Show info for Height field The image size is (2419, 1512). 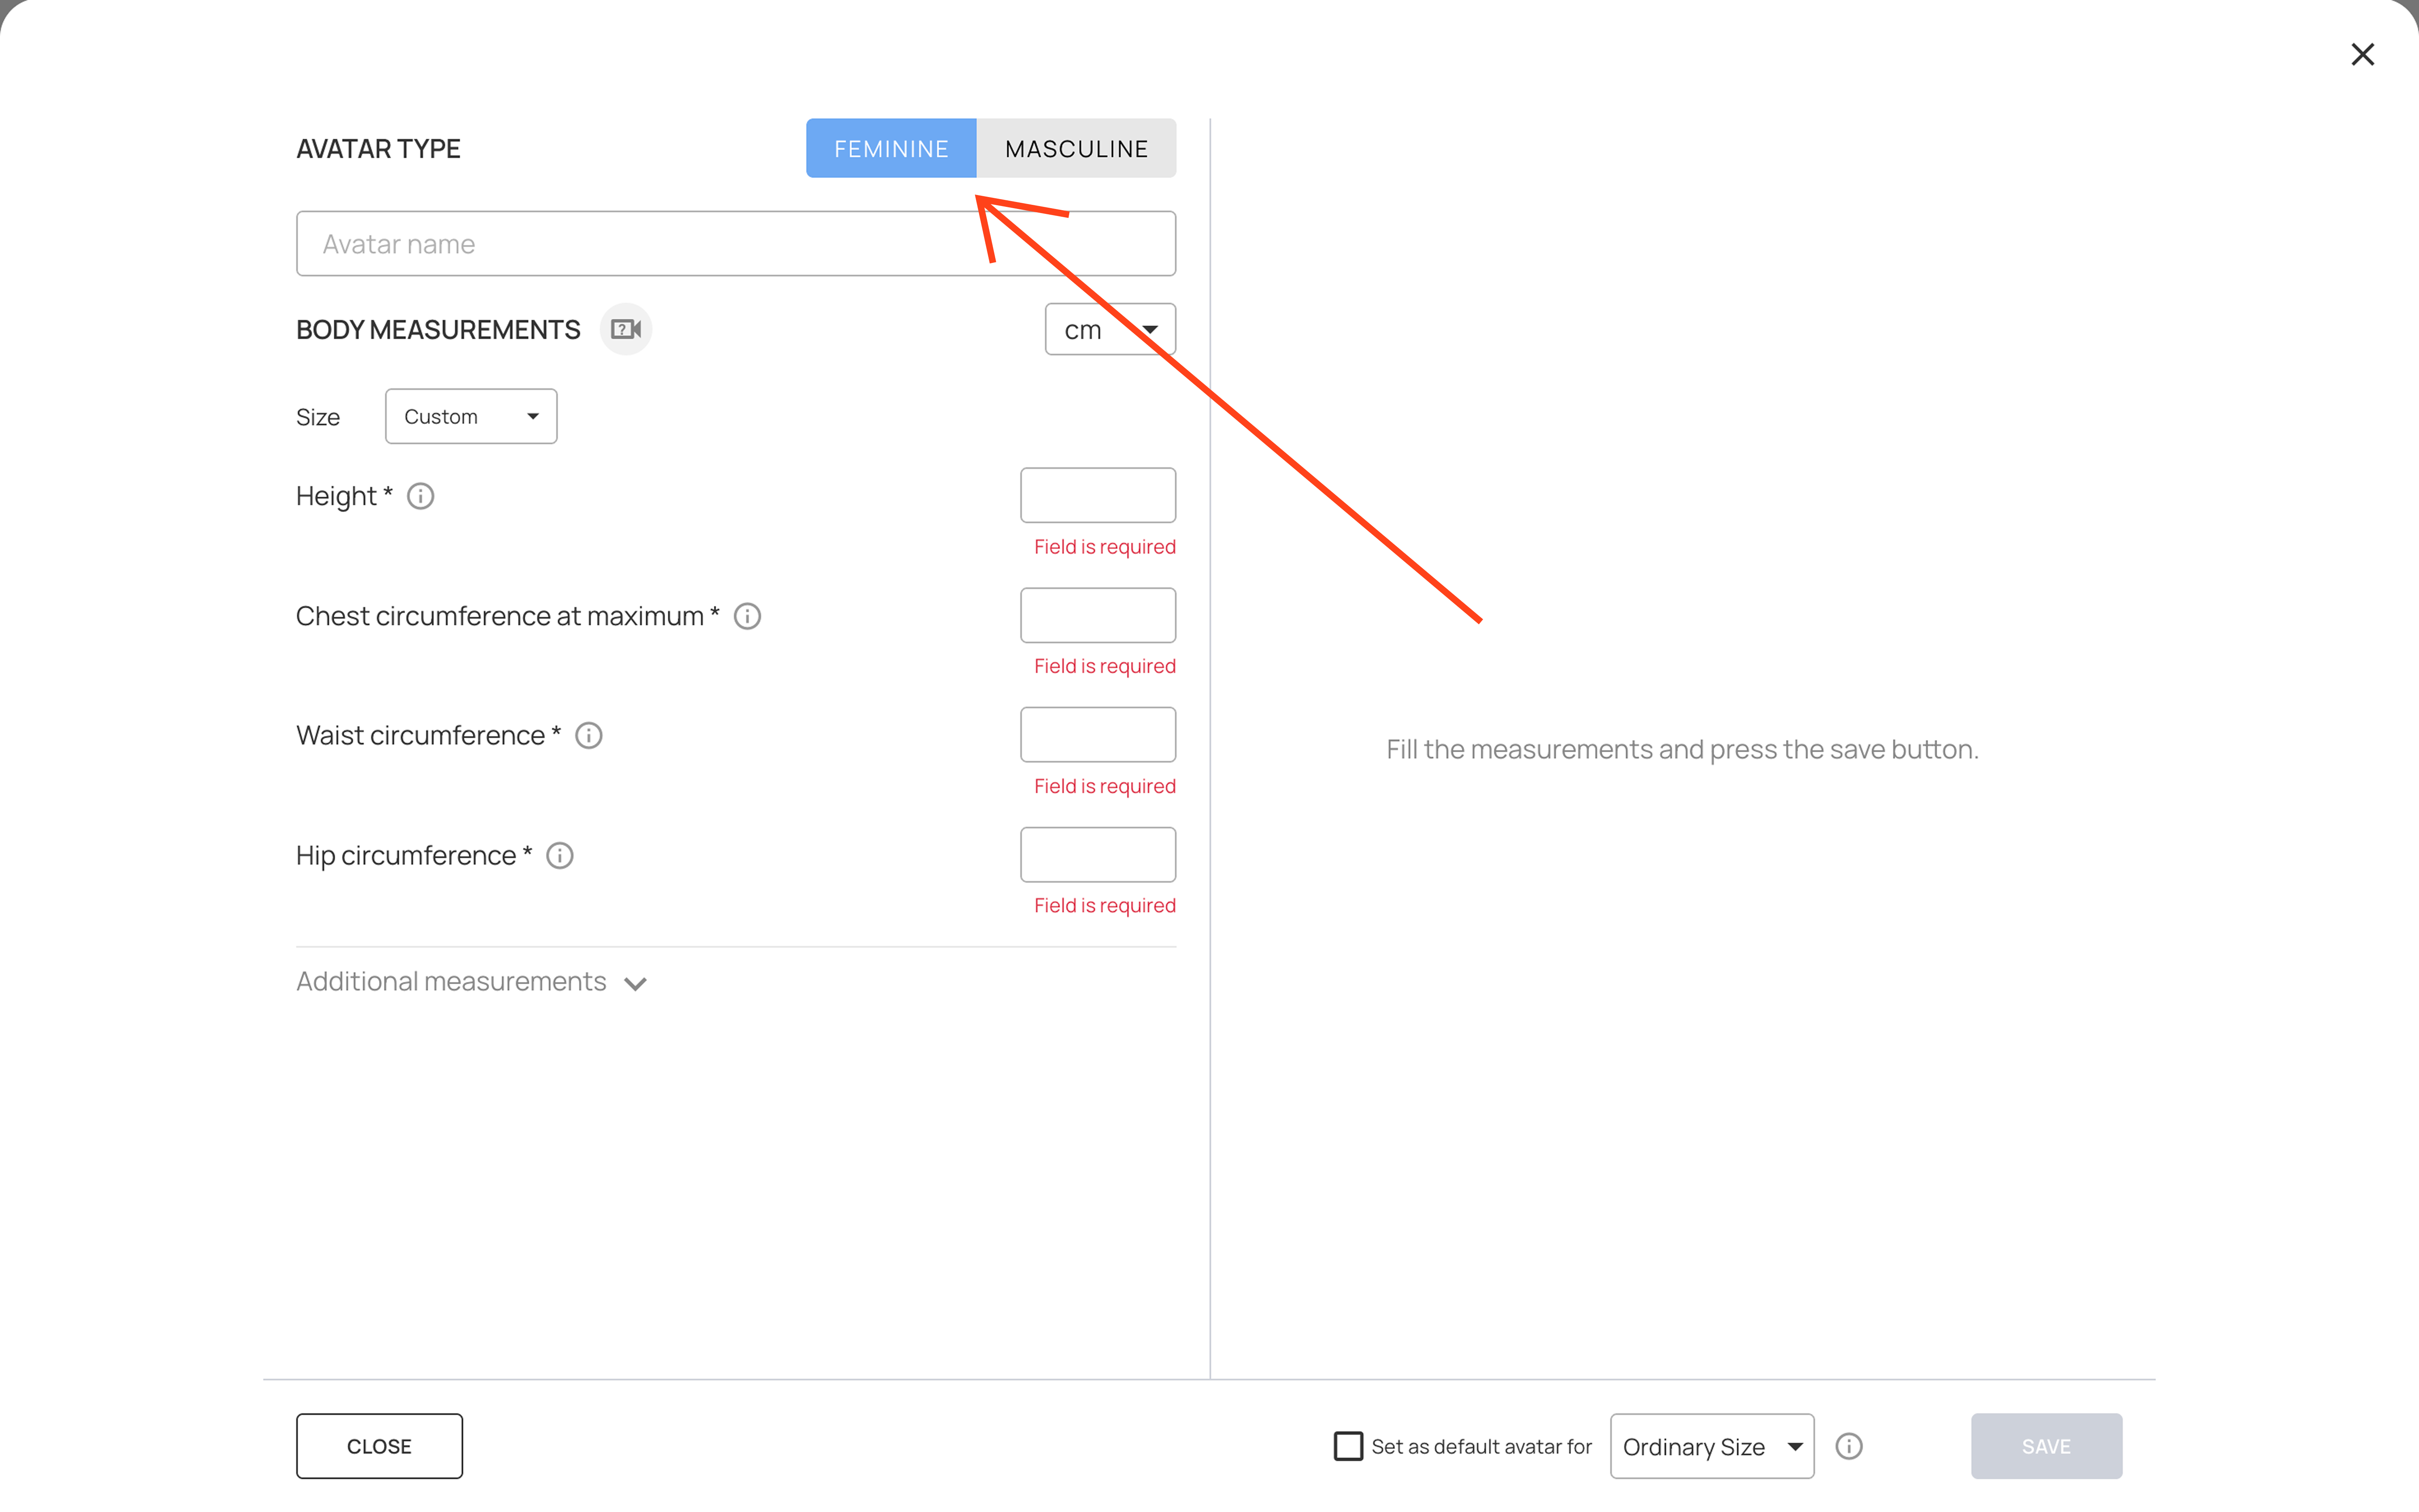pyautogui.click(x=421, y=496)
